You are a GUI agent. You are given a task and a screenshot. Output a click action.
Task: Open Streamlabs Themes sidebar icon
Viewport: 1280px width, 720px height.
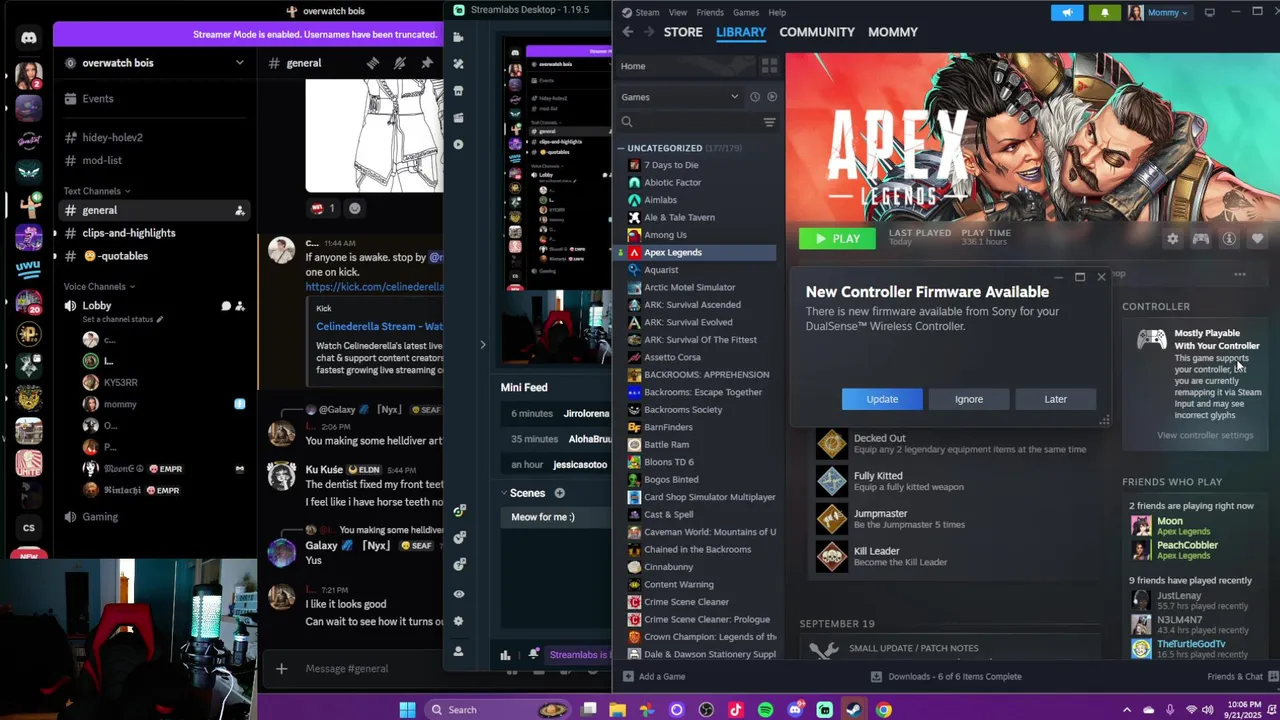tap(458, 64)
